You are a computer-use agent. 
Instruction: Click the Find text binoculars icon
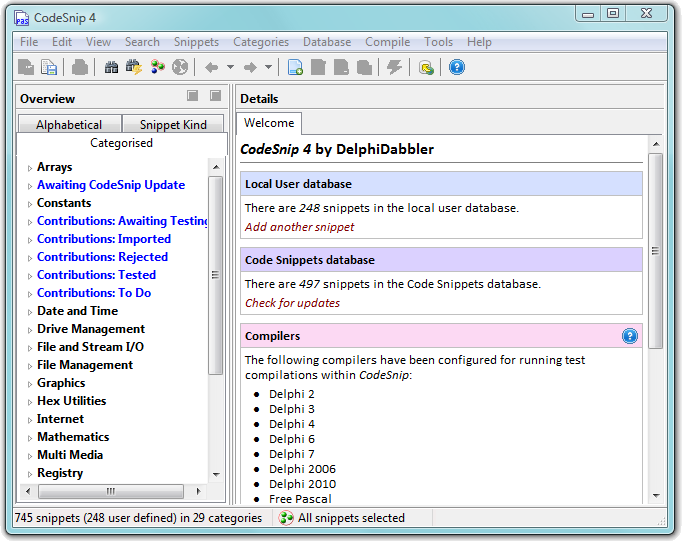tap(111, 67)
